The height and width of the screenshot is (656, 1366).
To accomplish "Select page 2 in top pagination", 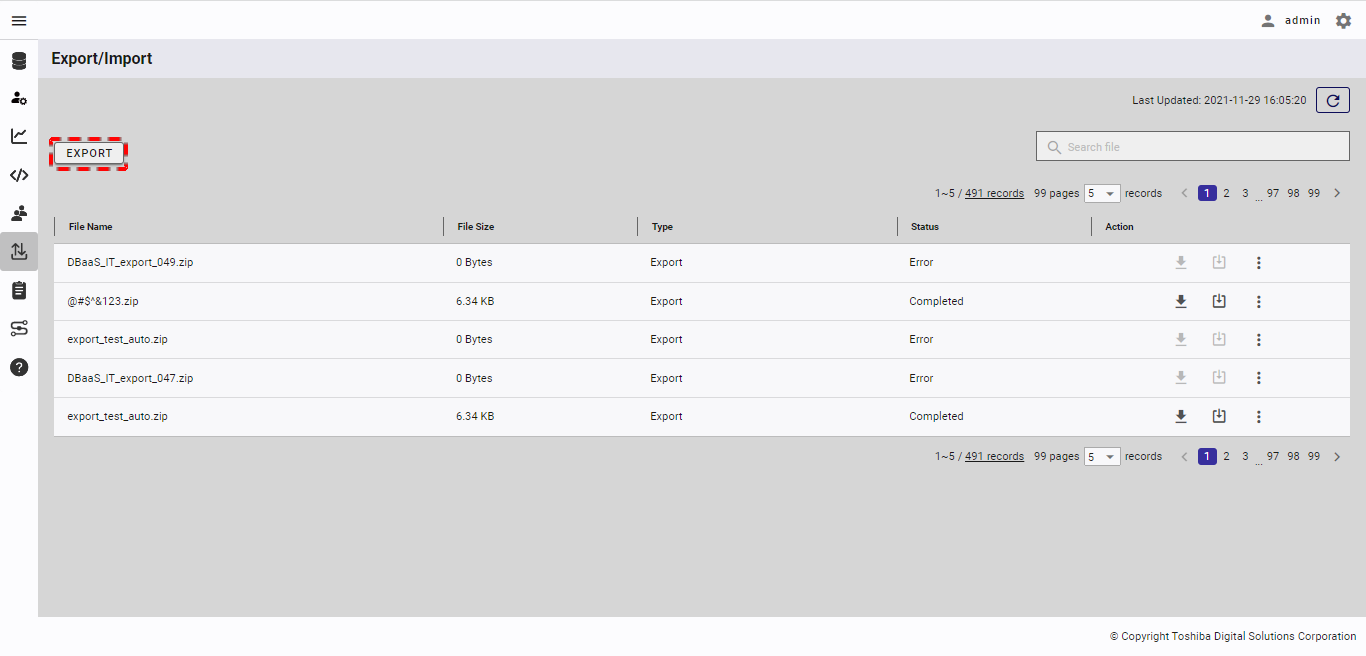I will click(x=1226, y=193).
